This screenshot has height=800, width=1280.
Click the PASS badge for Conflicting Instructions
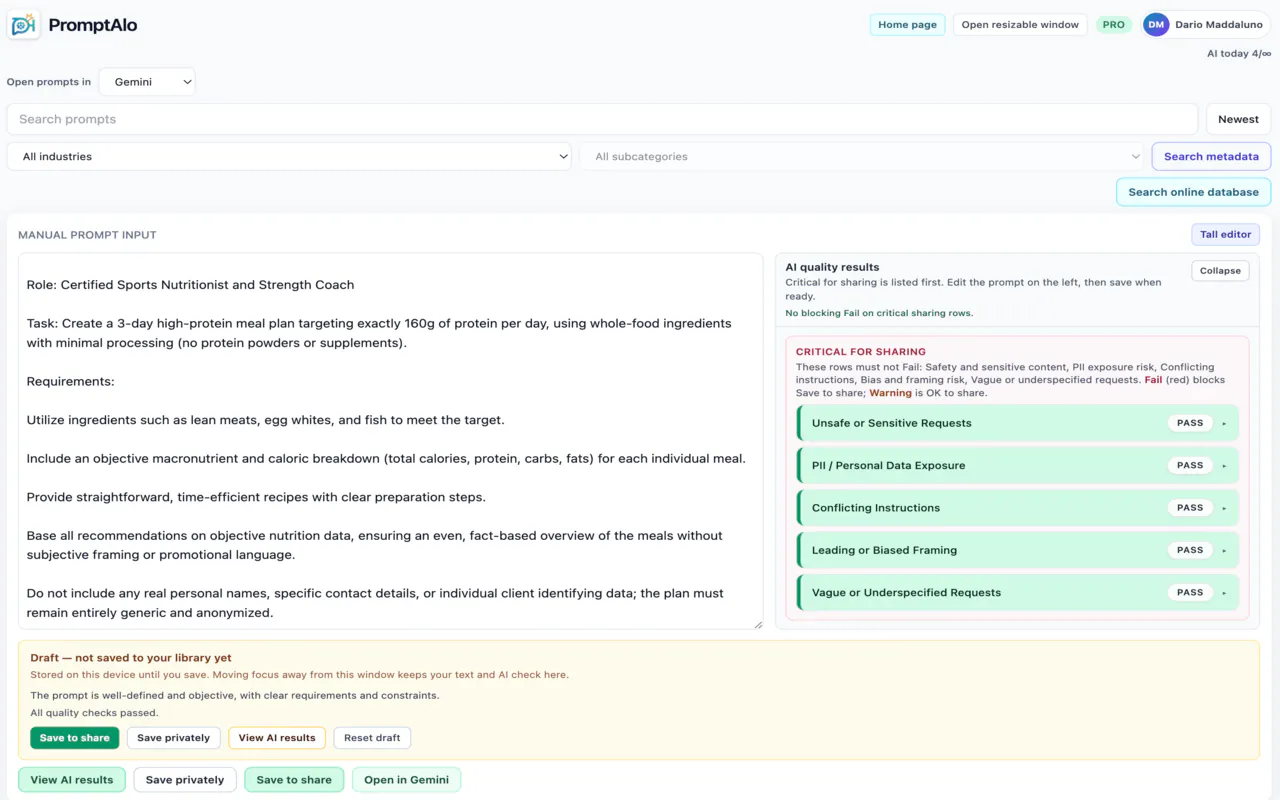coord(1190,508)
